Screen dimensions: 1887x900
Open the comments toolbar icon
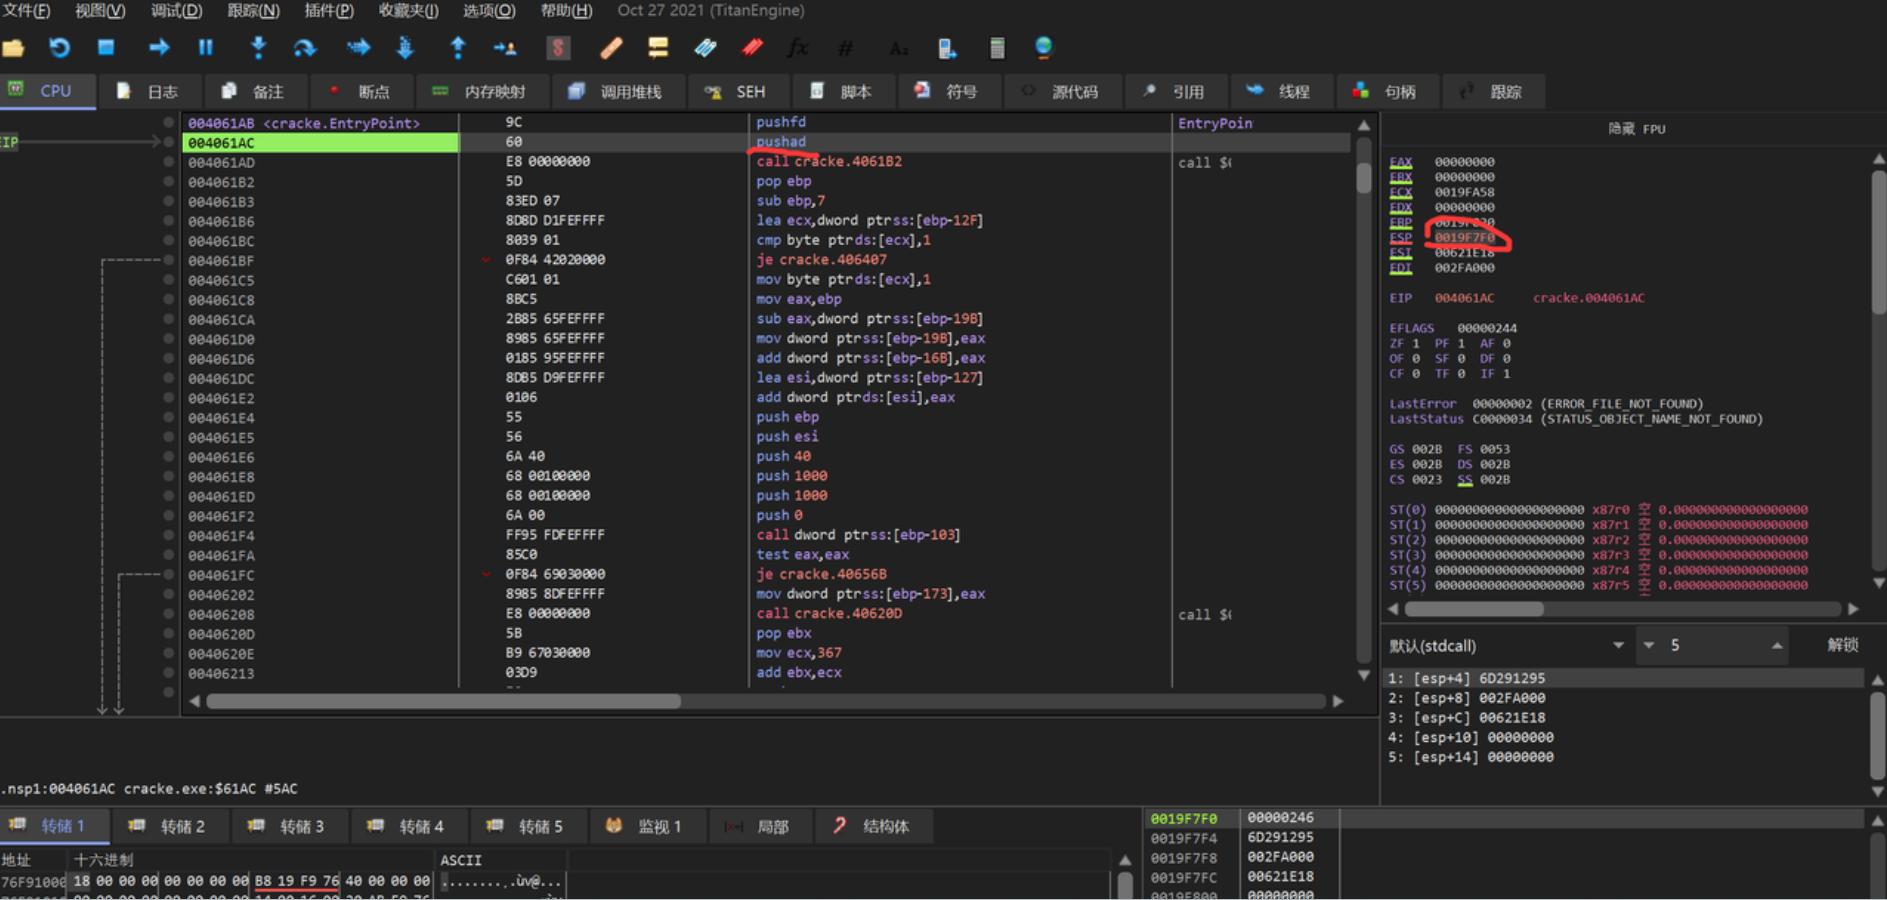tap(658, 47)
